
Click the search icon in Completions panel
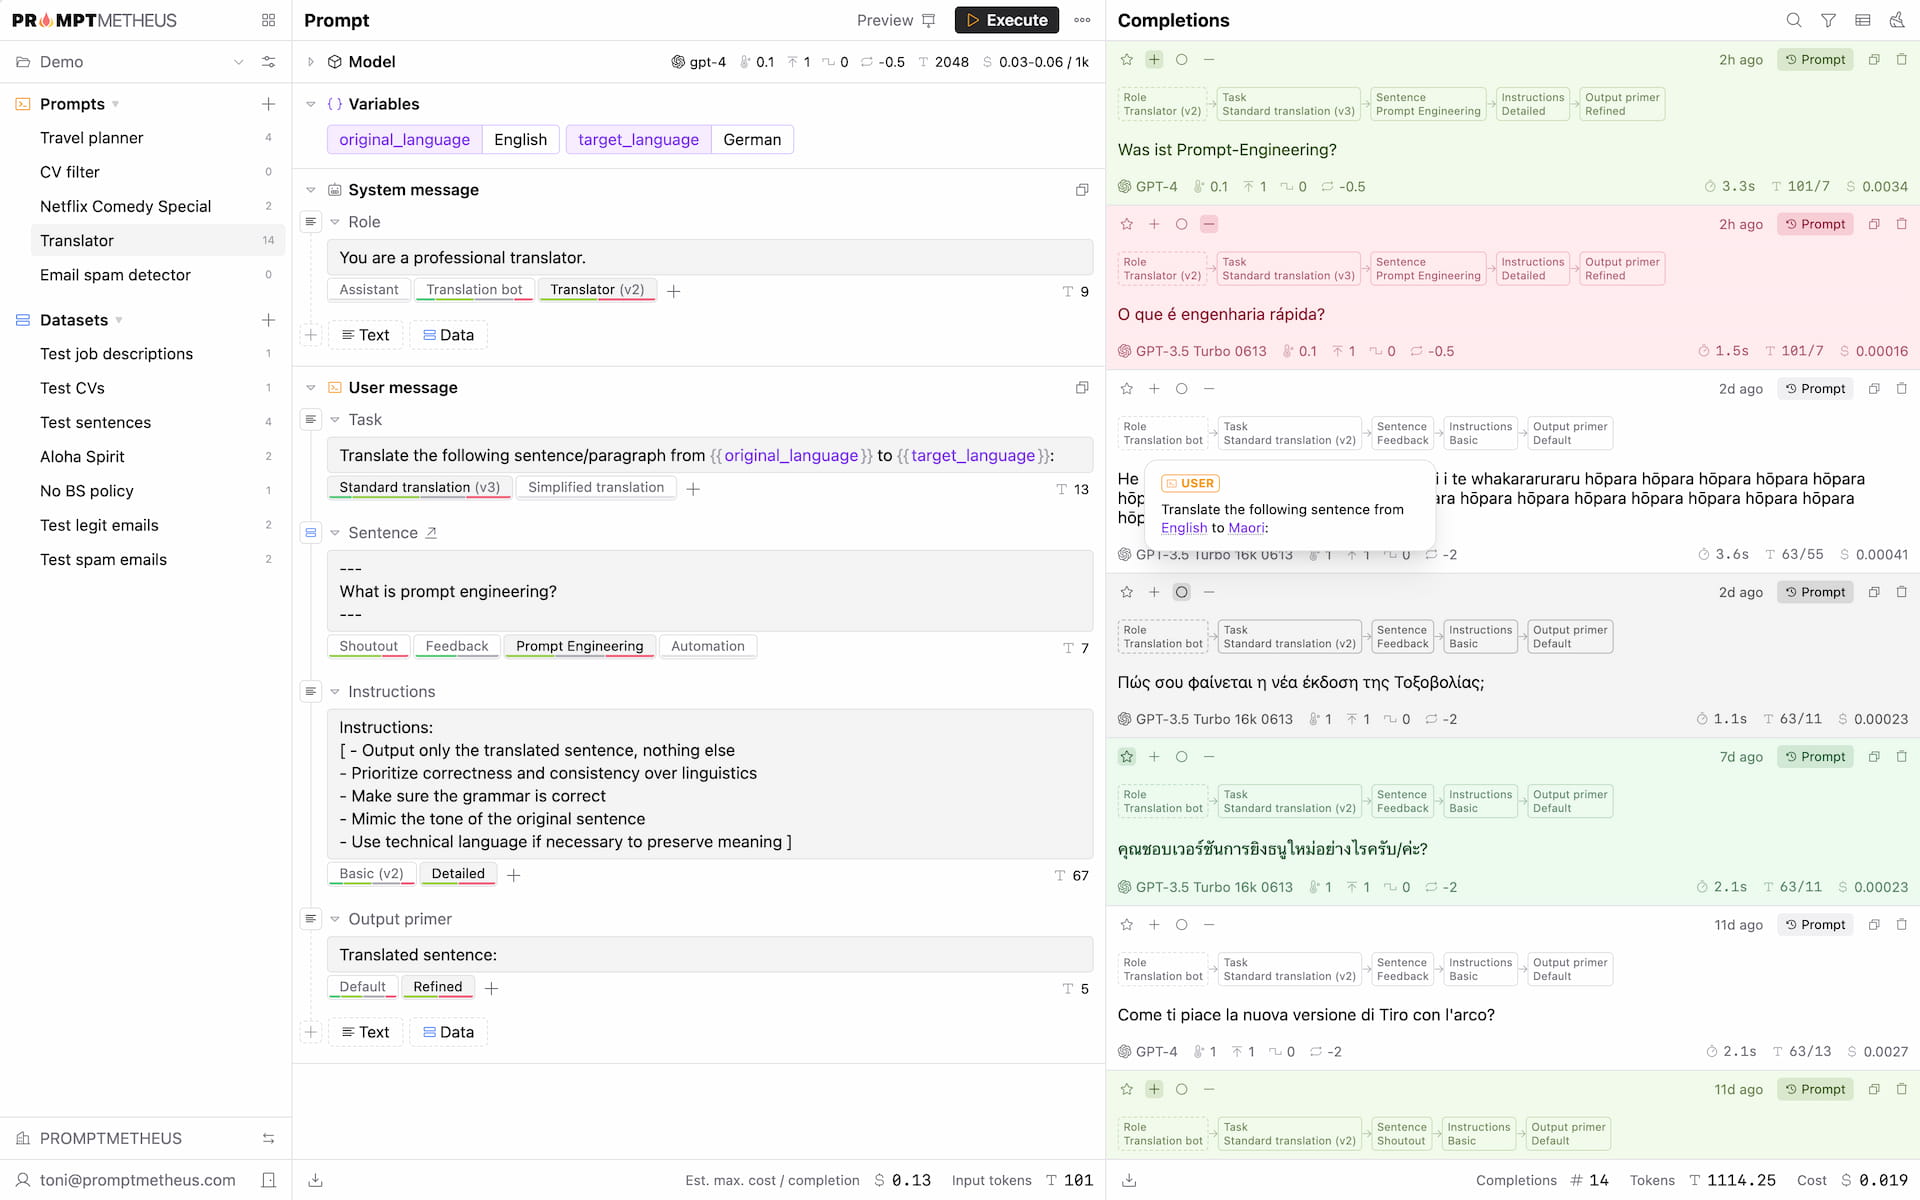click(x=1794, y=19)
